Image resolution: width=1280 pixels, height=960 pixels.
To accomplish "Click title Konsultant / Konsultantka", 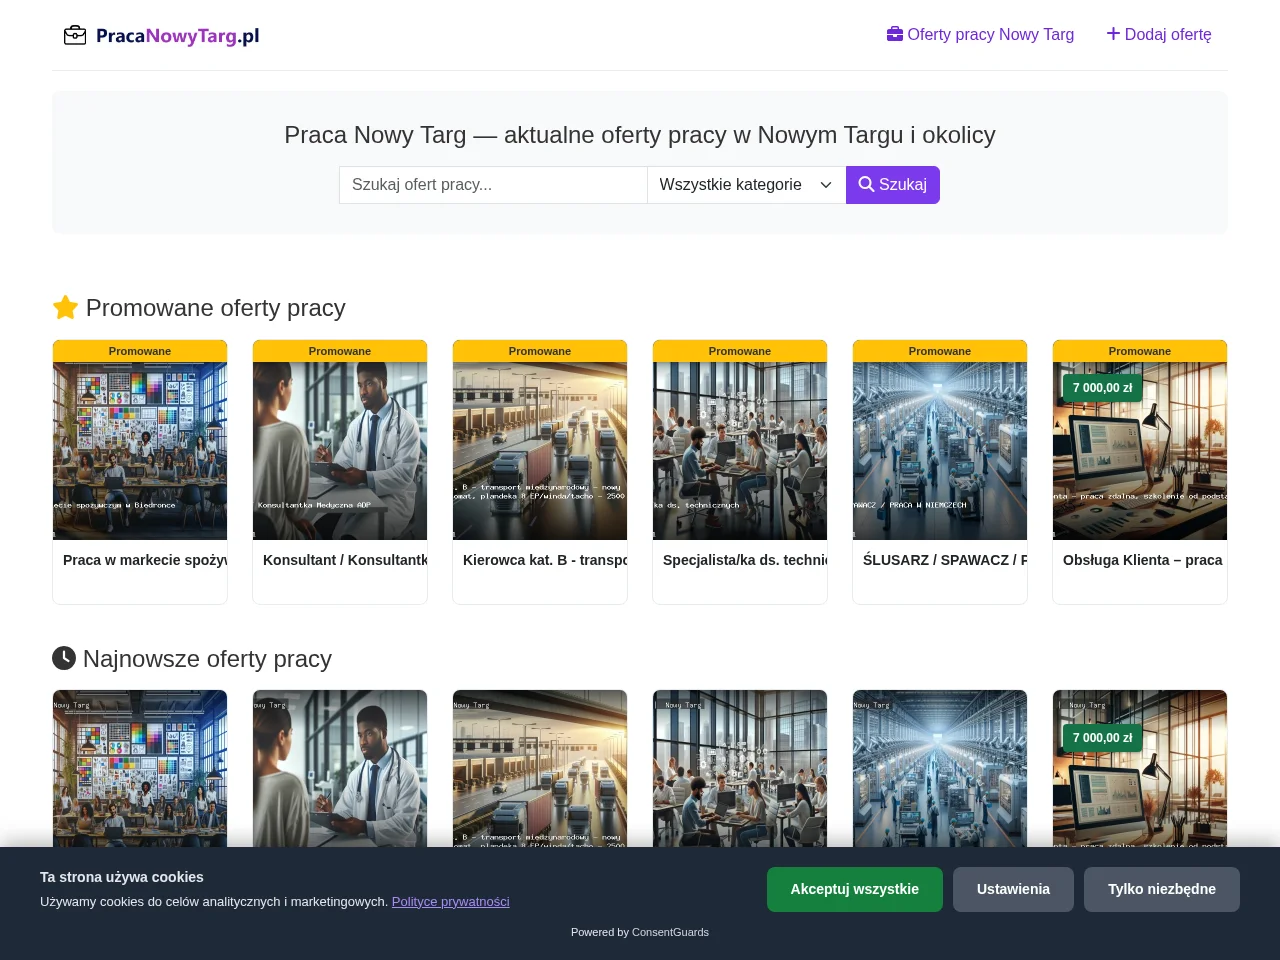I will tap(345, 560).
